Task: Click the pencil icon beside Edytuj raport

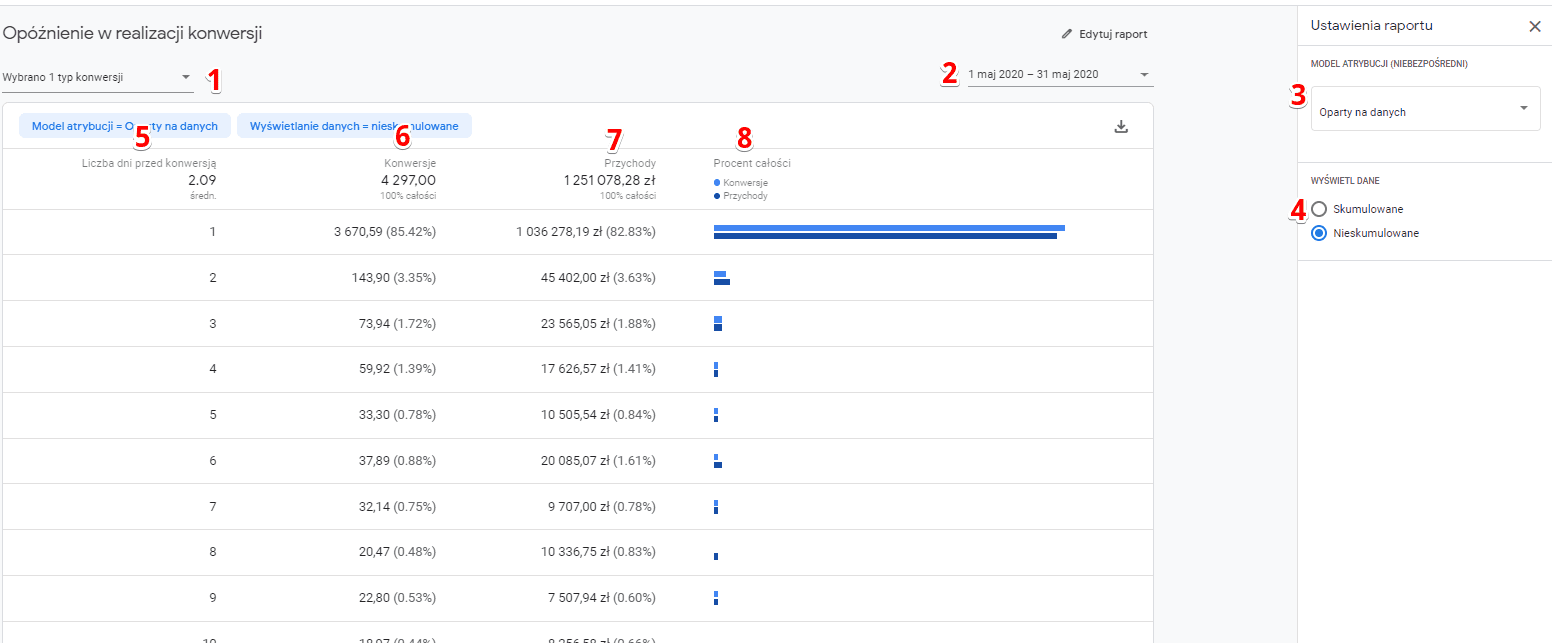Action: click(1067, 34)
